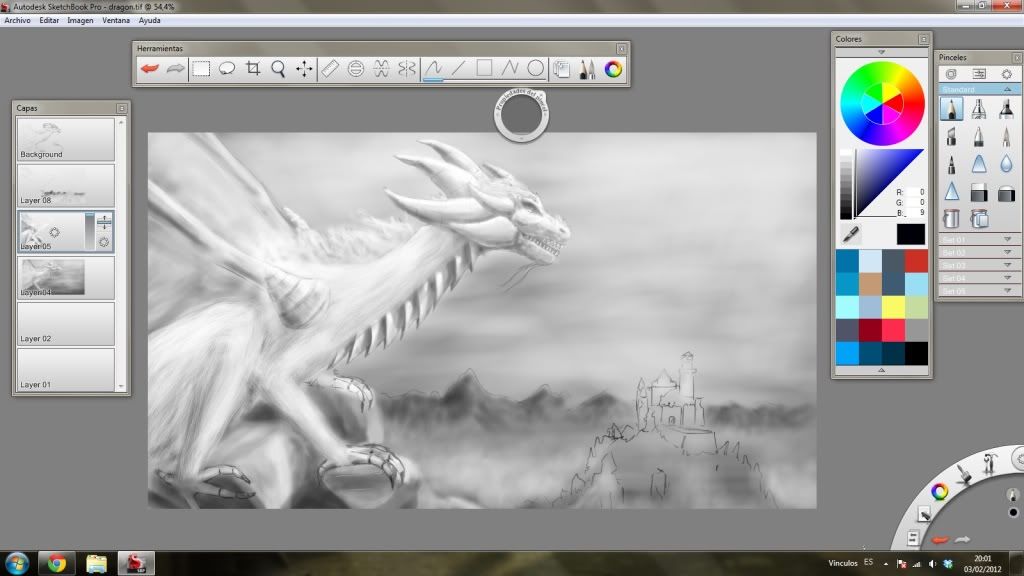Collapse the Colores panel top arrow
Viewport: 1024px width, 576px height.
[x=882, y=52]
